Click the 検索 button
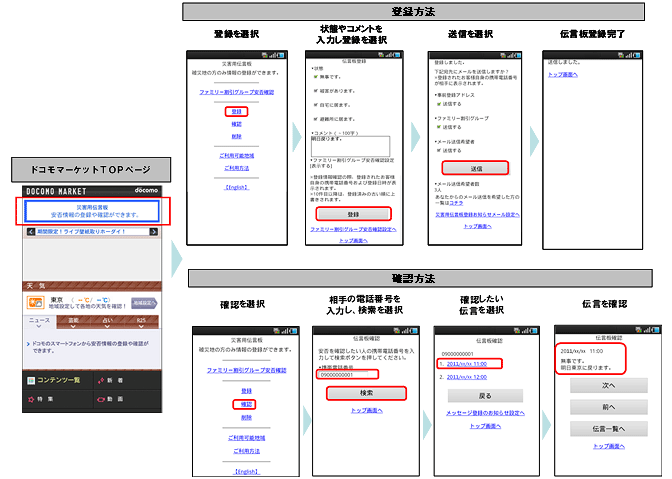 click(x=366, y=393)
